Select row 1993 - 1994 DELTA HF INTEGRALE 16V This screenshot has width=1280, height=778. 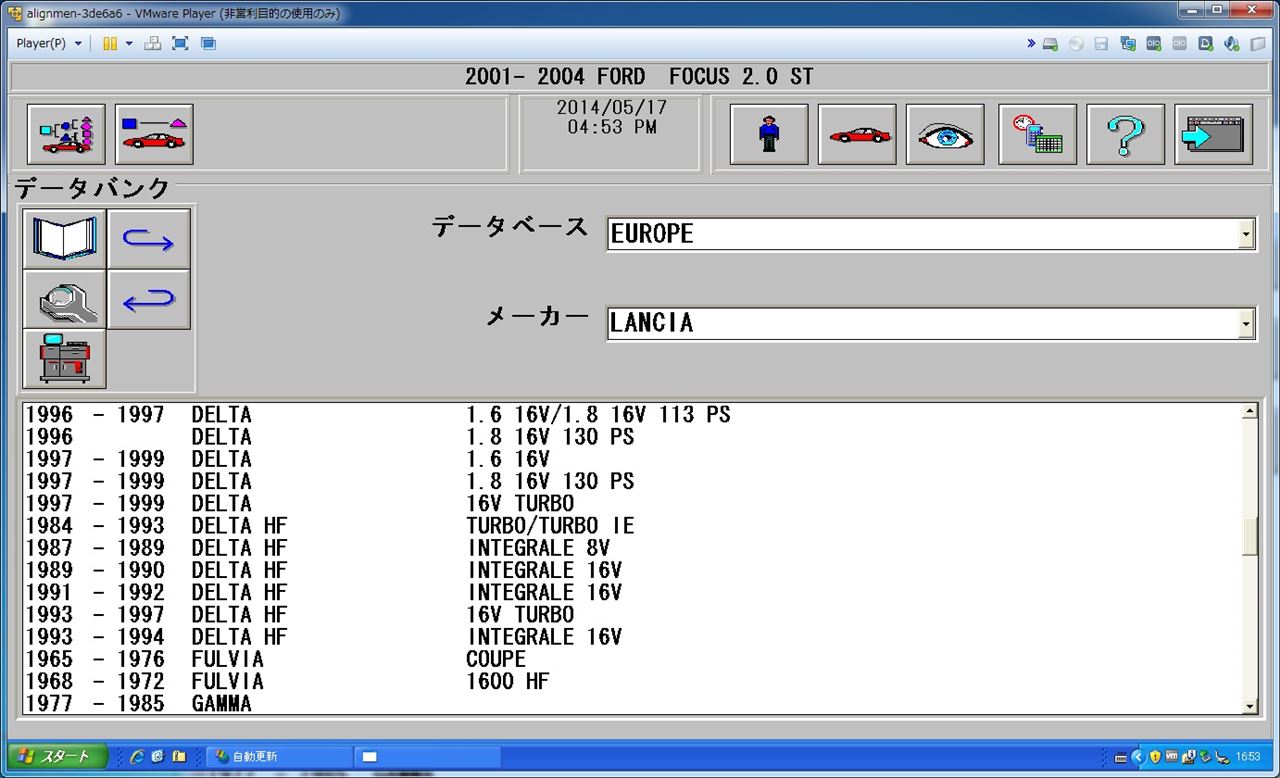click(631, 636)
